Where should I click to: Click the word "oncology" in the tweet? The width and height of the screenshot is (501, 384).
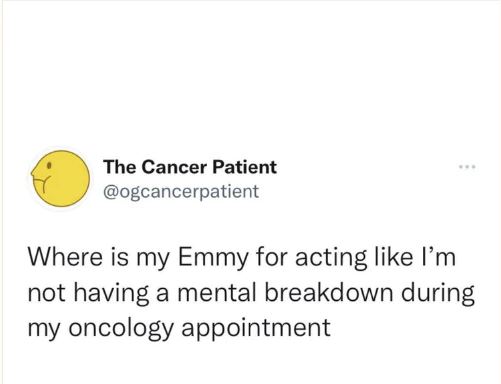pyautogui.click(x=122, y=328)
